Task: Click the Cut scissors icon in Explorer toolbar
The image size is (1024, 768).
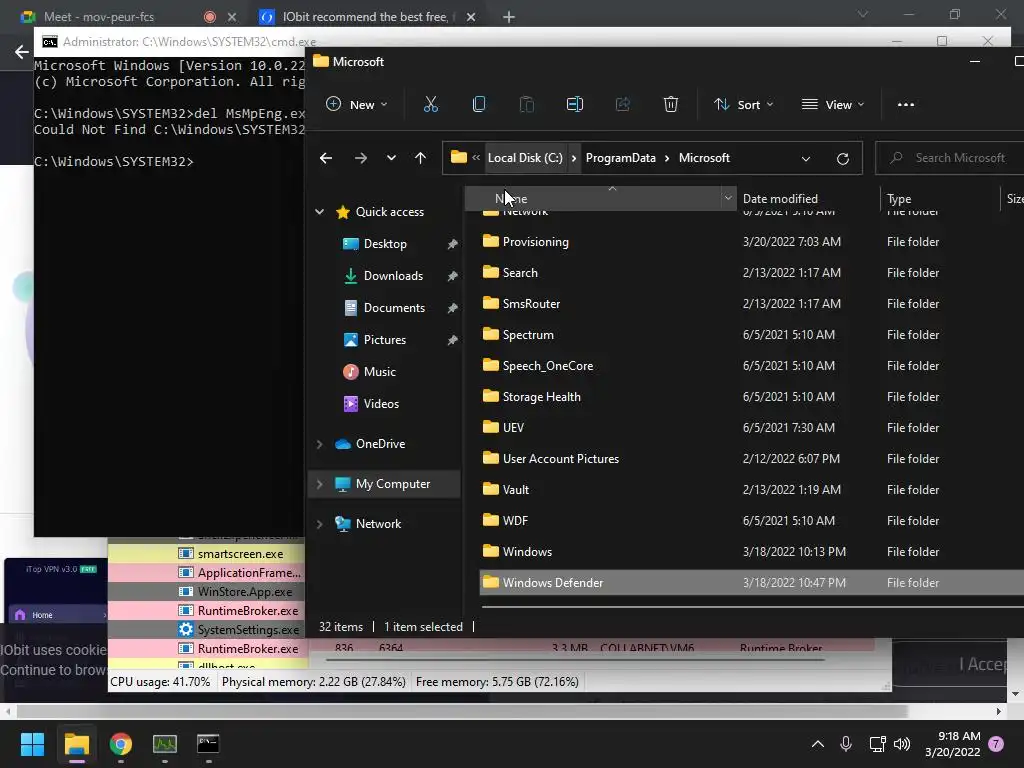Action: [x=430, y=104]
